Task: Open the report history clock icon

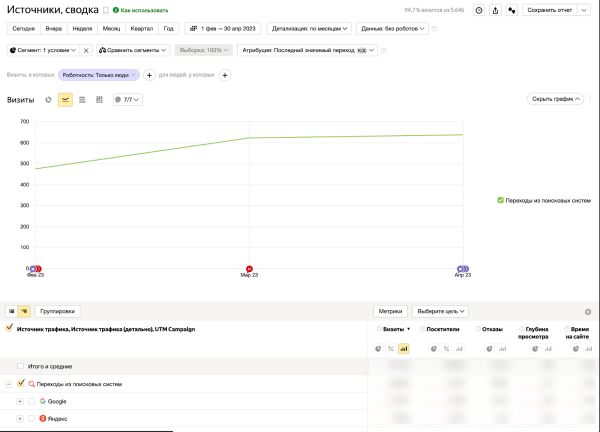Action: point(478,10)
